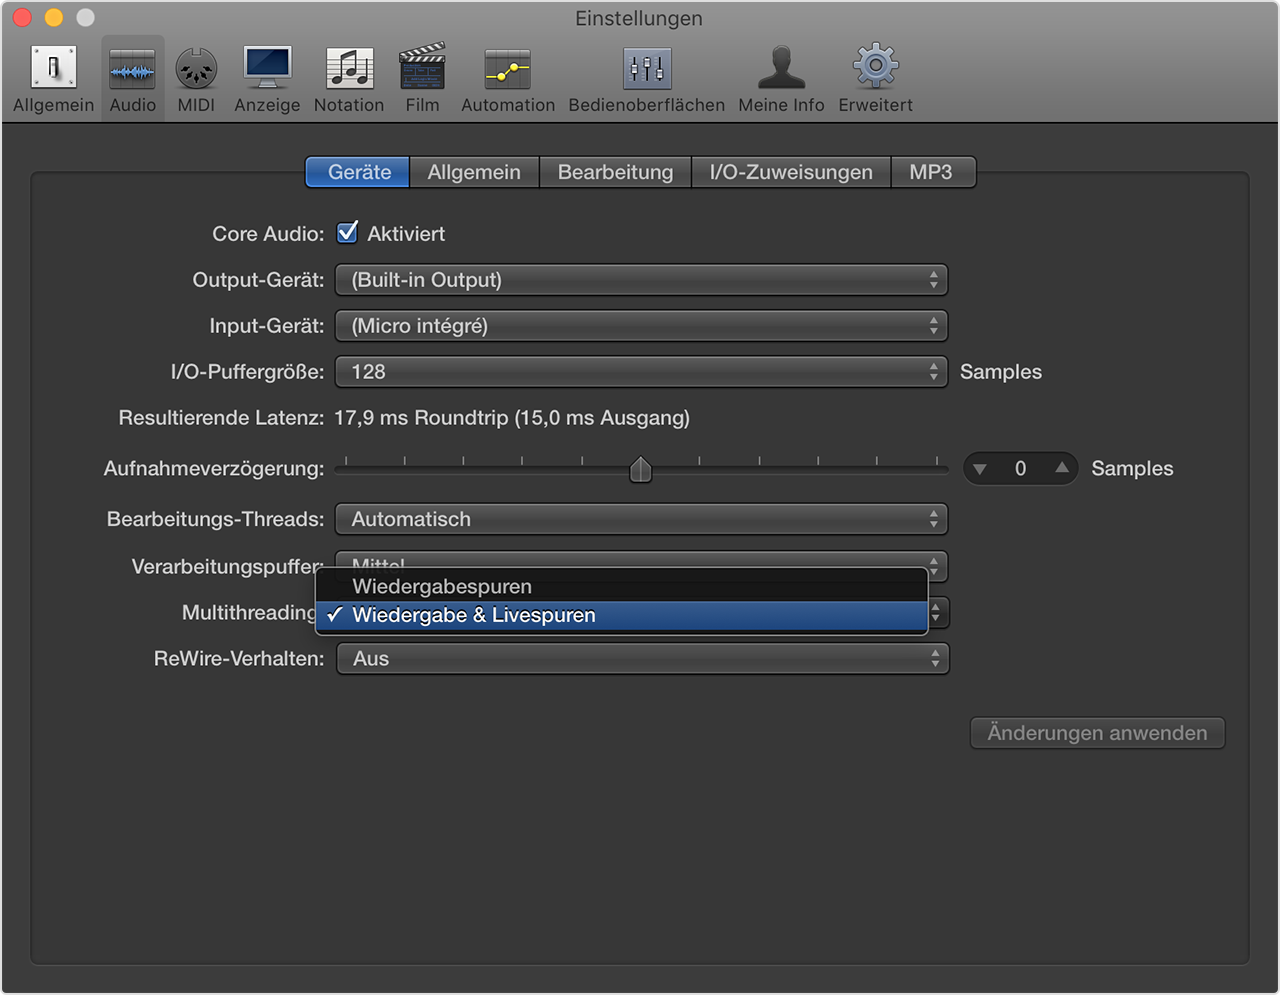Expand the ReWire-Verhalten dropdown
The image size is (1280, 996).
tap(642, 659)
